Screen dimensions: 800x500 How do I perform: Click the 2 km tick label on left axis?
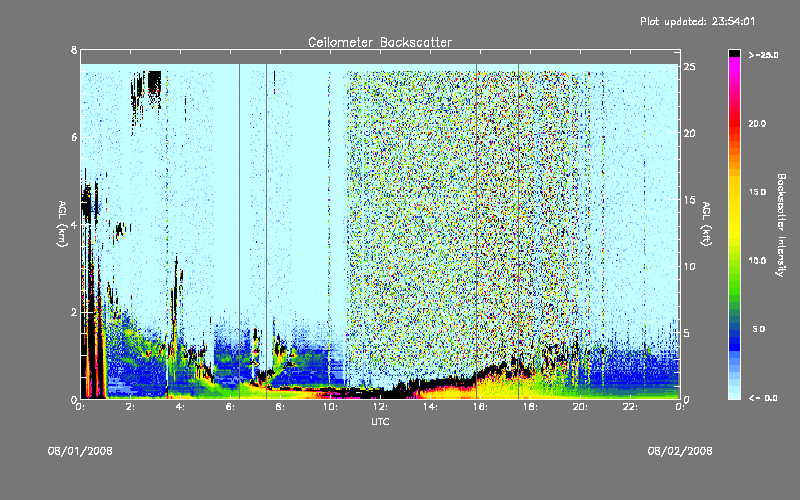(x=74, y=312)
